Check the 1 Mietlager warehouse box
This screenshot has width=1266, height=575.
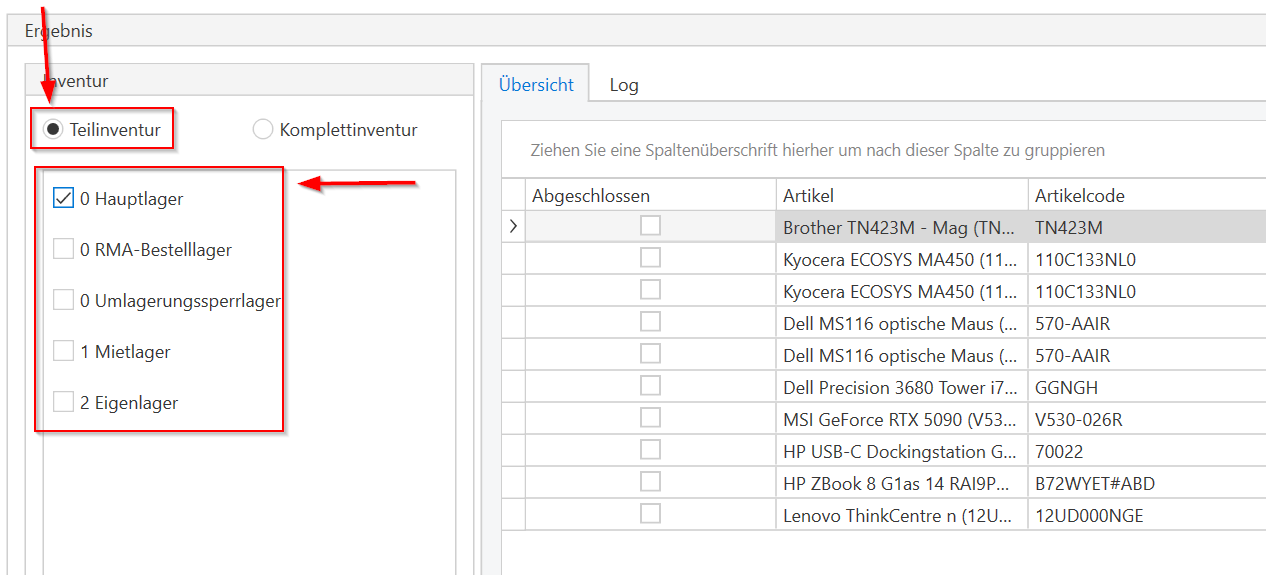(x=63, y=351)
